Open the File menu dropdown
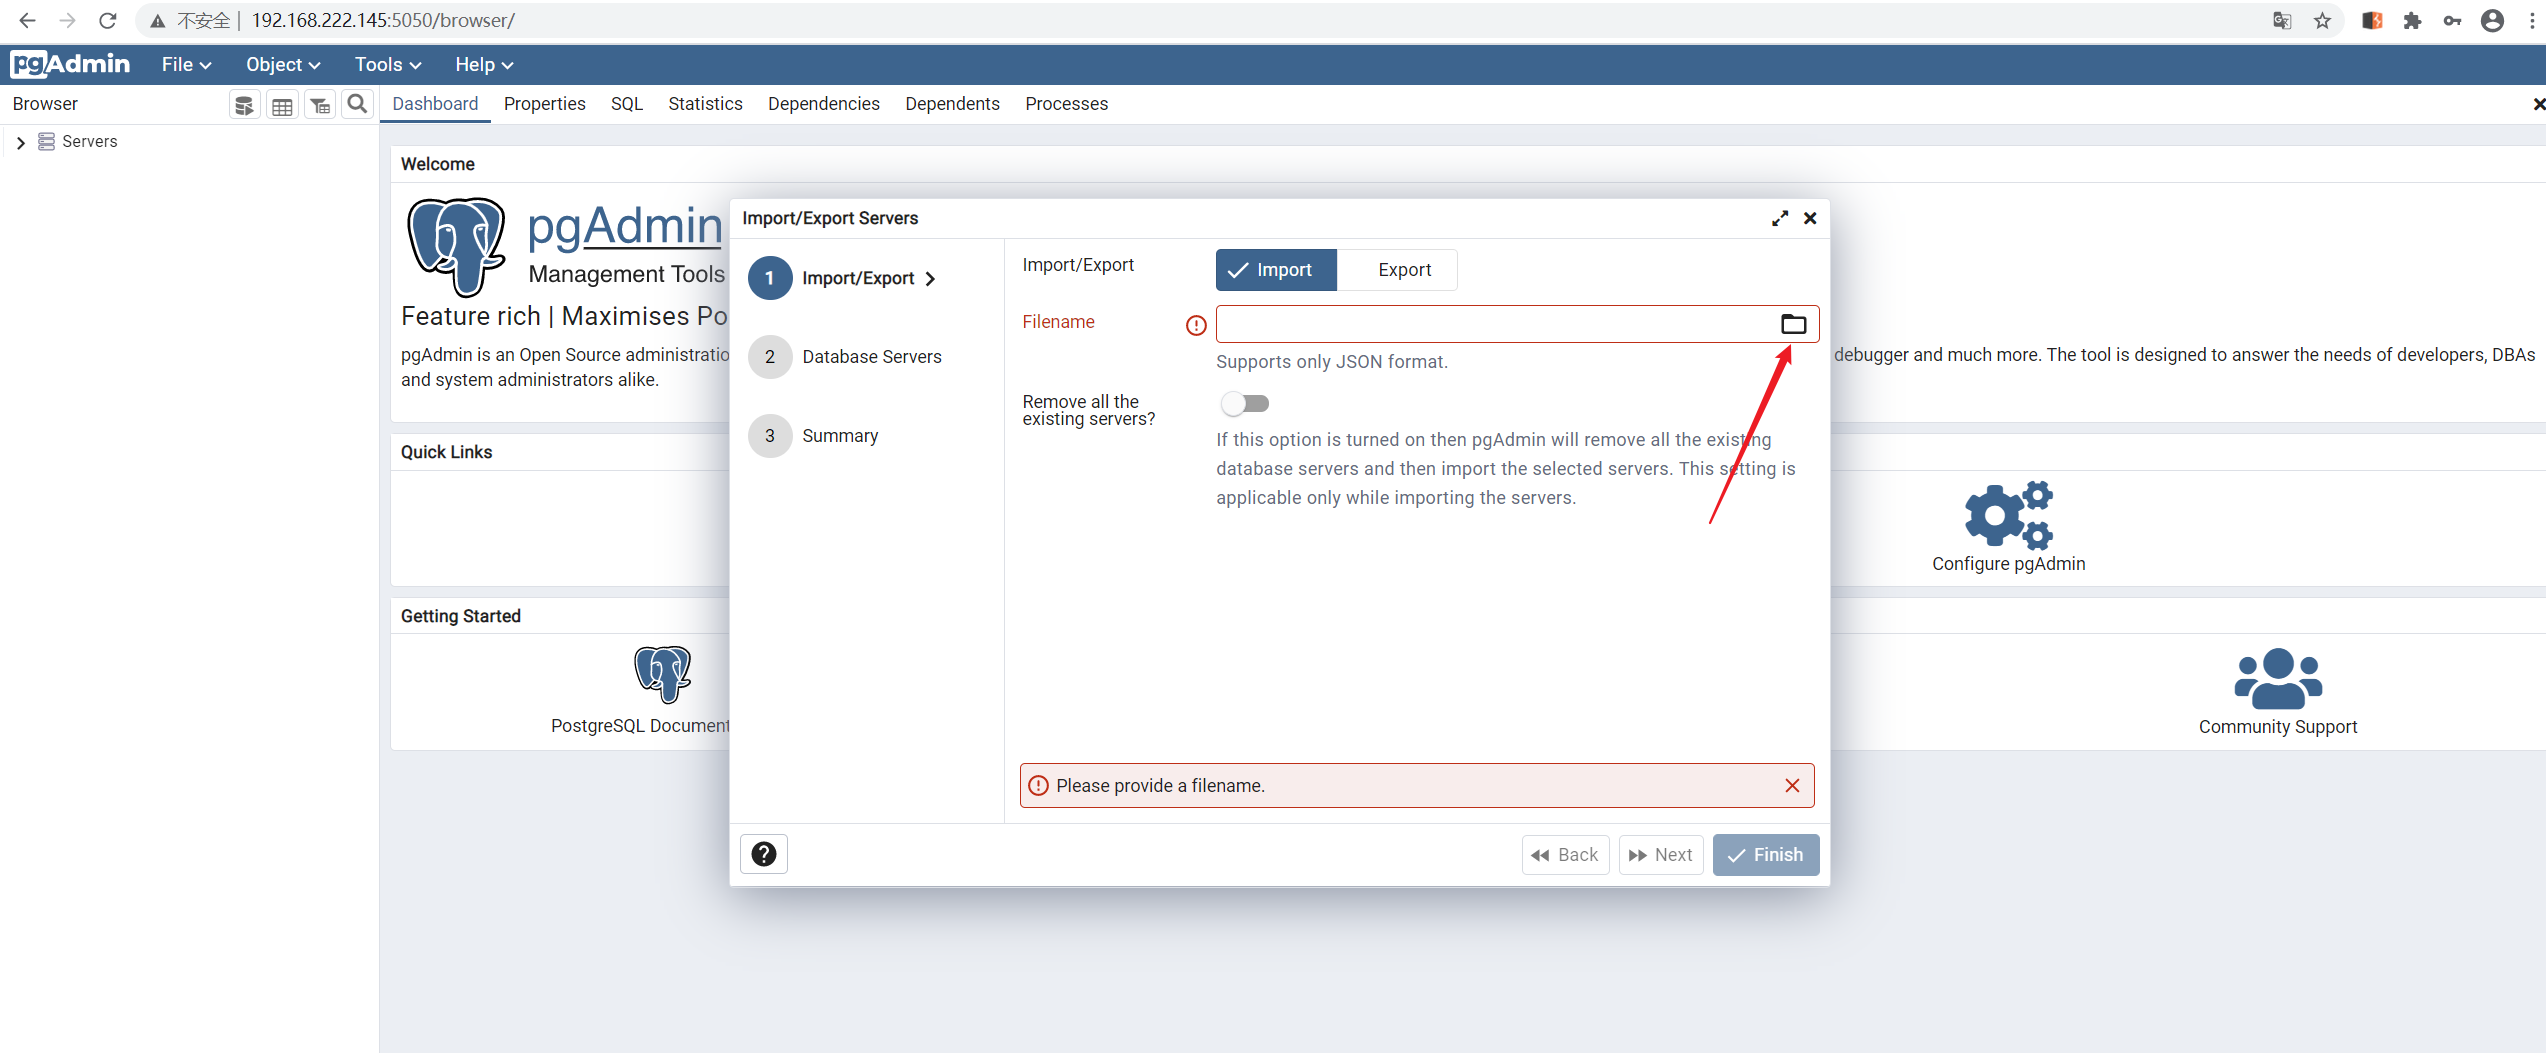The height and width of the screenshot is (1053, 2546). pyautogui.click(x=186, y=64)
